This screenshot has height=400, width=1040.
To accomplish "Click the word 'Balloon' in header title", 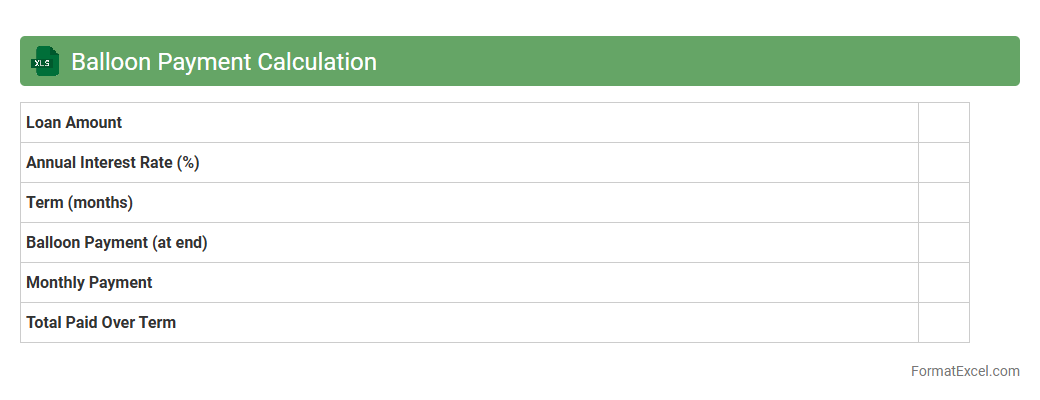I will pyautogui.click(x=108, y=62).
